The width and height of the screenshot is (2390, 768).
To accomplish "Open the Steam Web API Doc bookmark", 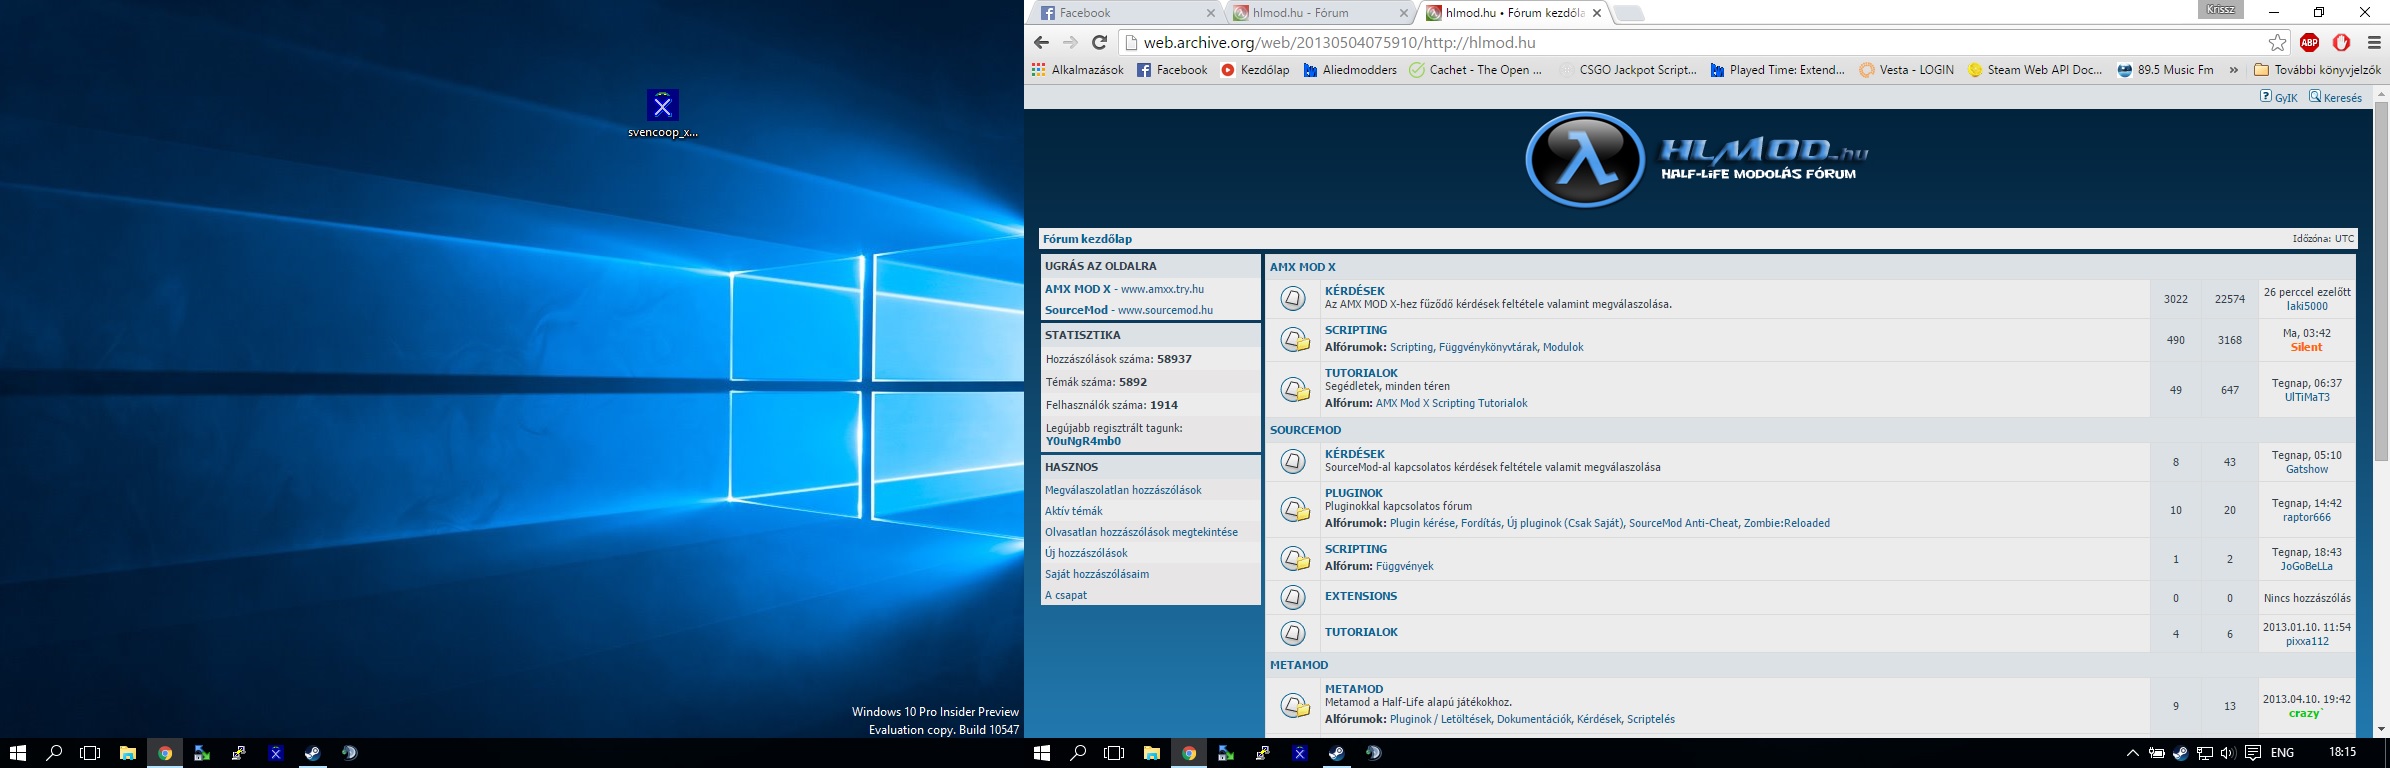I will click(2034, 70).
